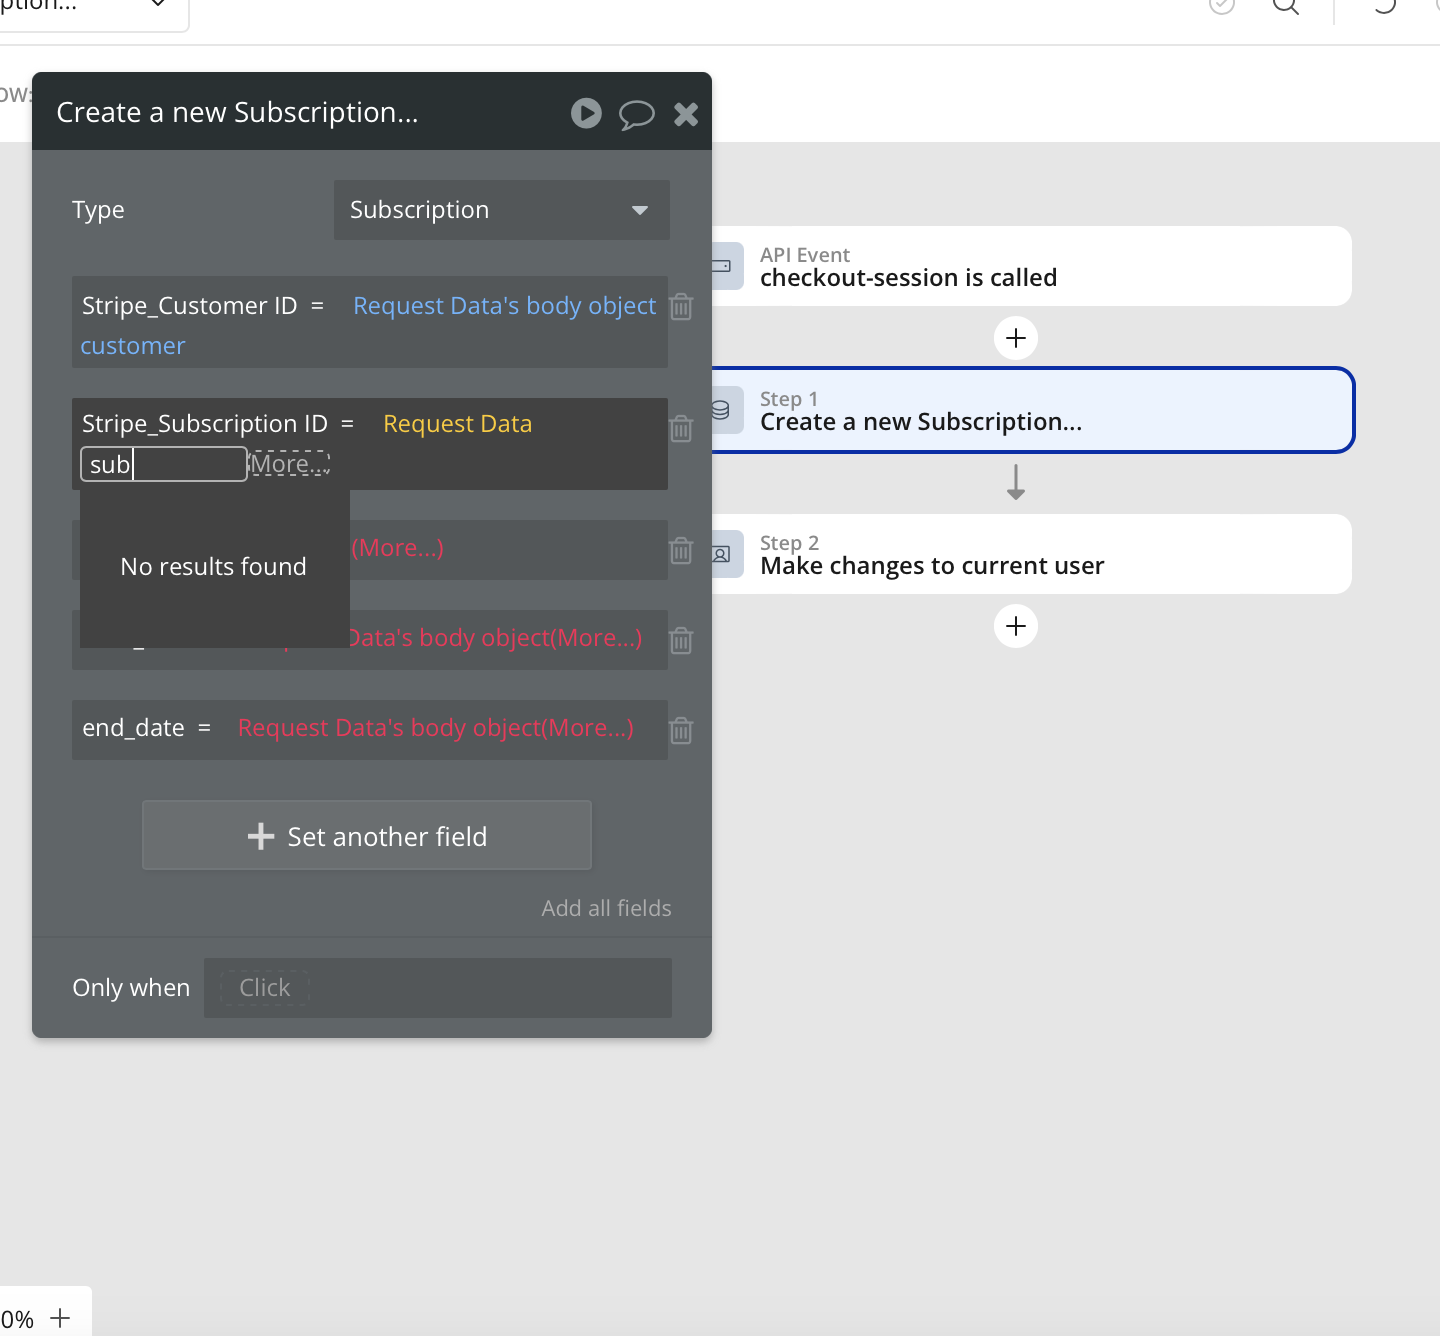Select the API Event checkout-session is called
This screenshot has width=1440, height=1336.
pos(1031,266)
